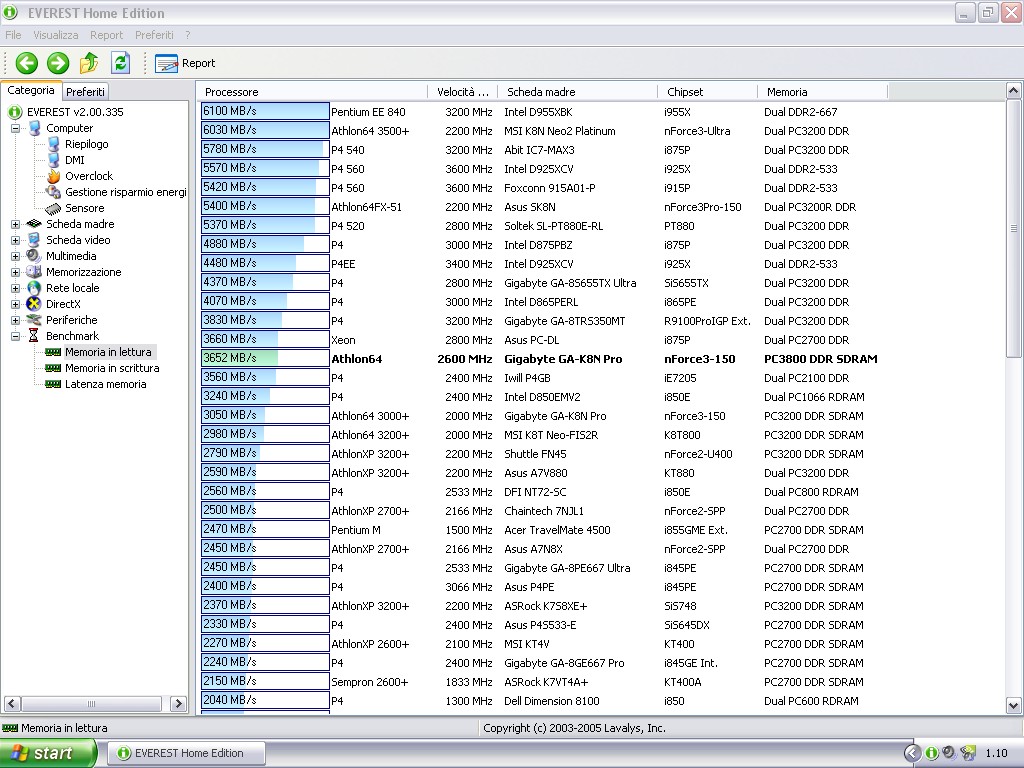The width and height of the screenshot is (1024, 768).
Task: Select the Overclock flame icon
Action: pyautogui.click(x=54, y=176)
